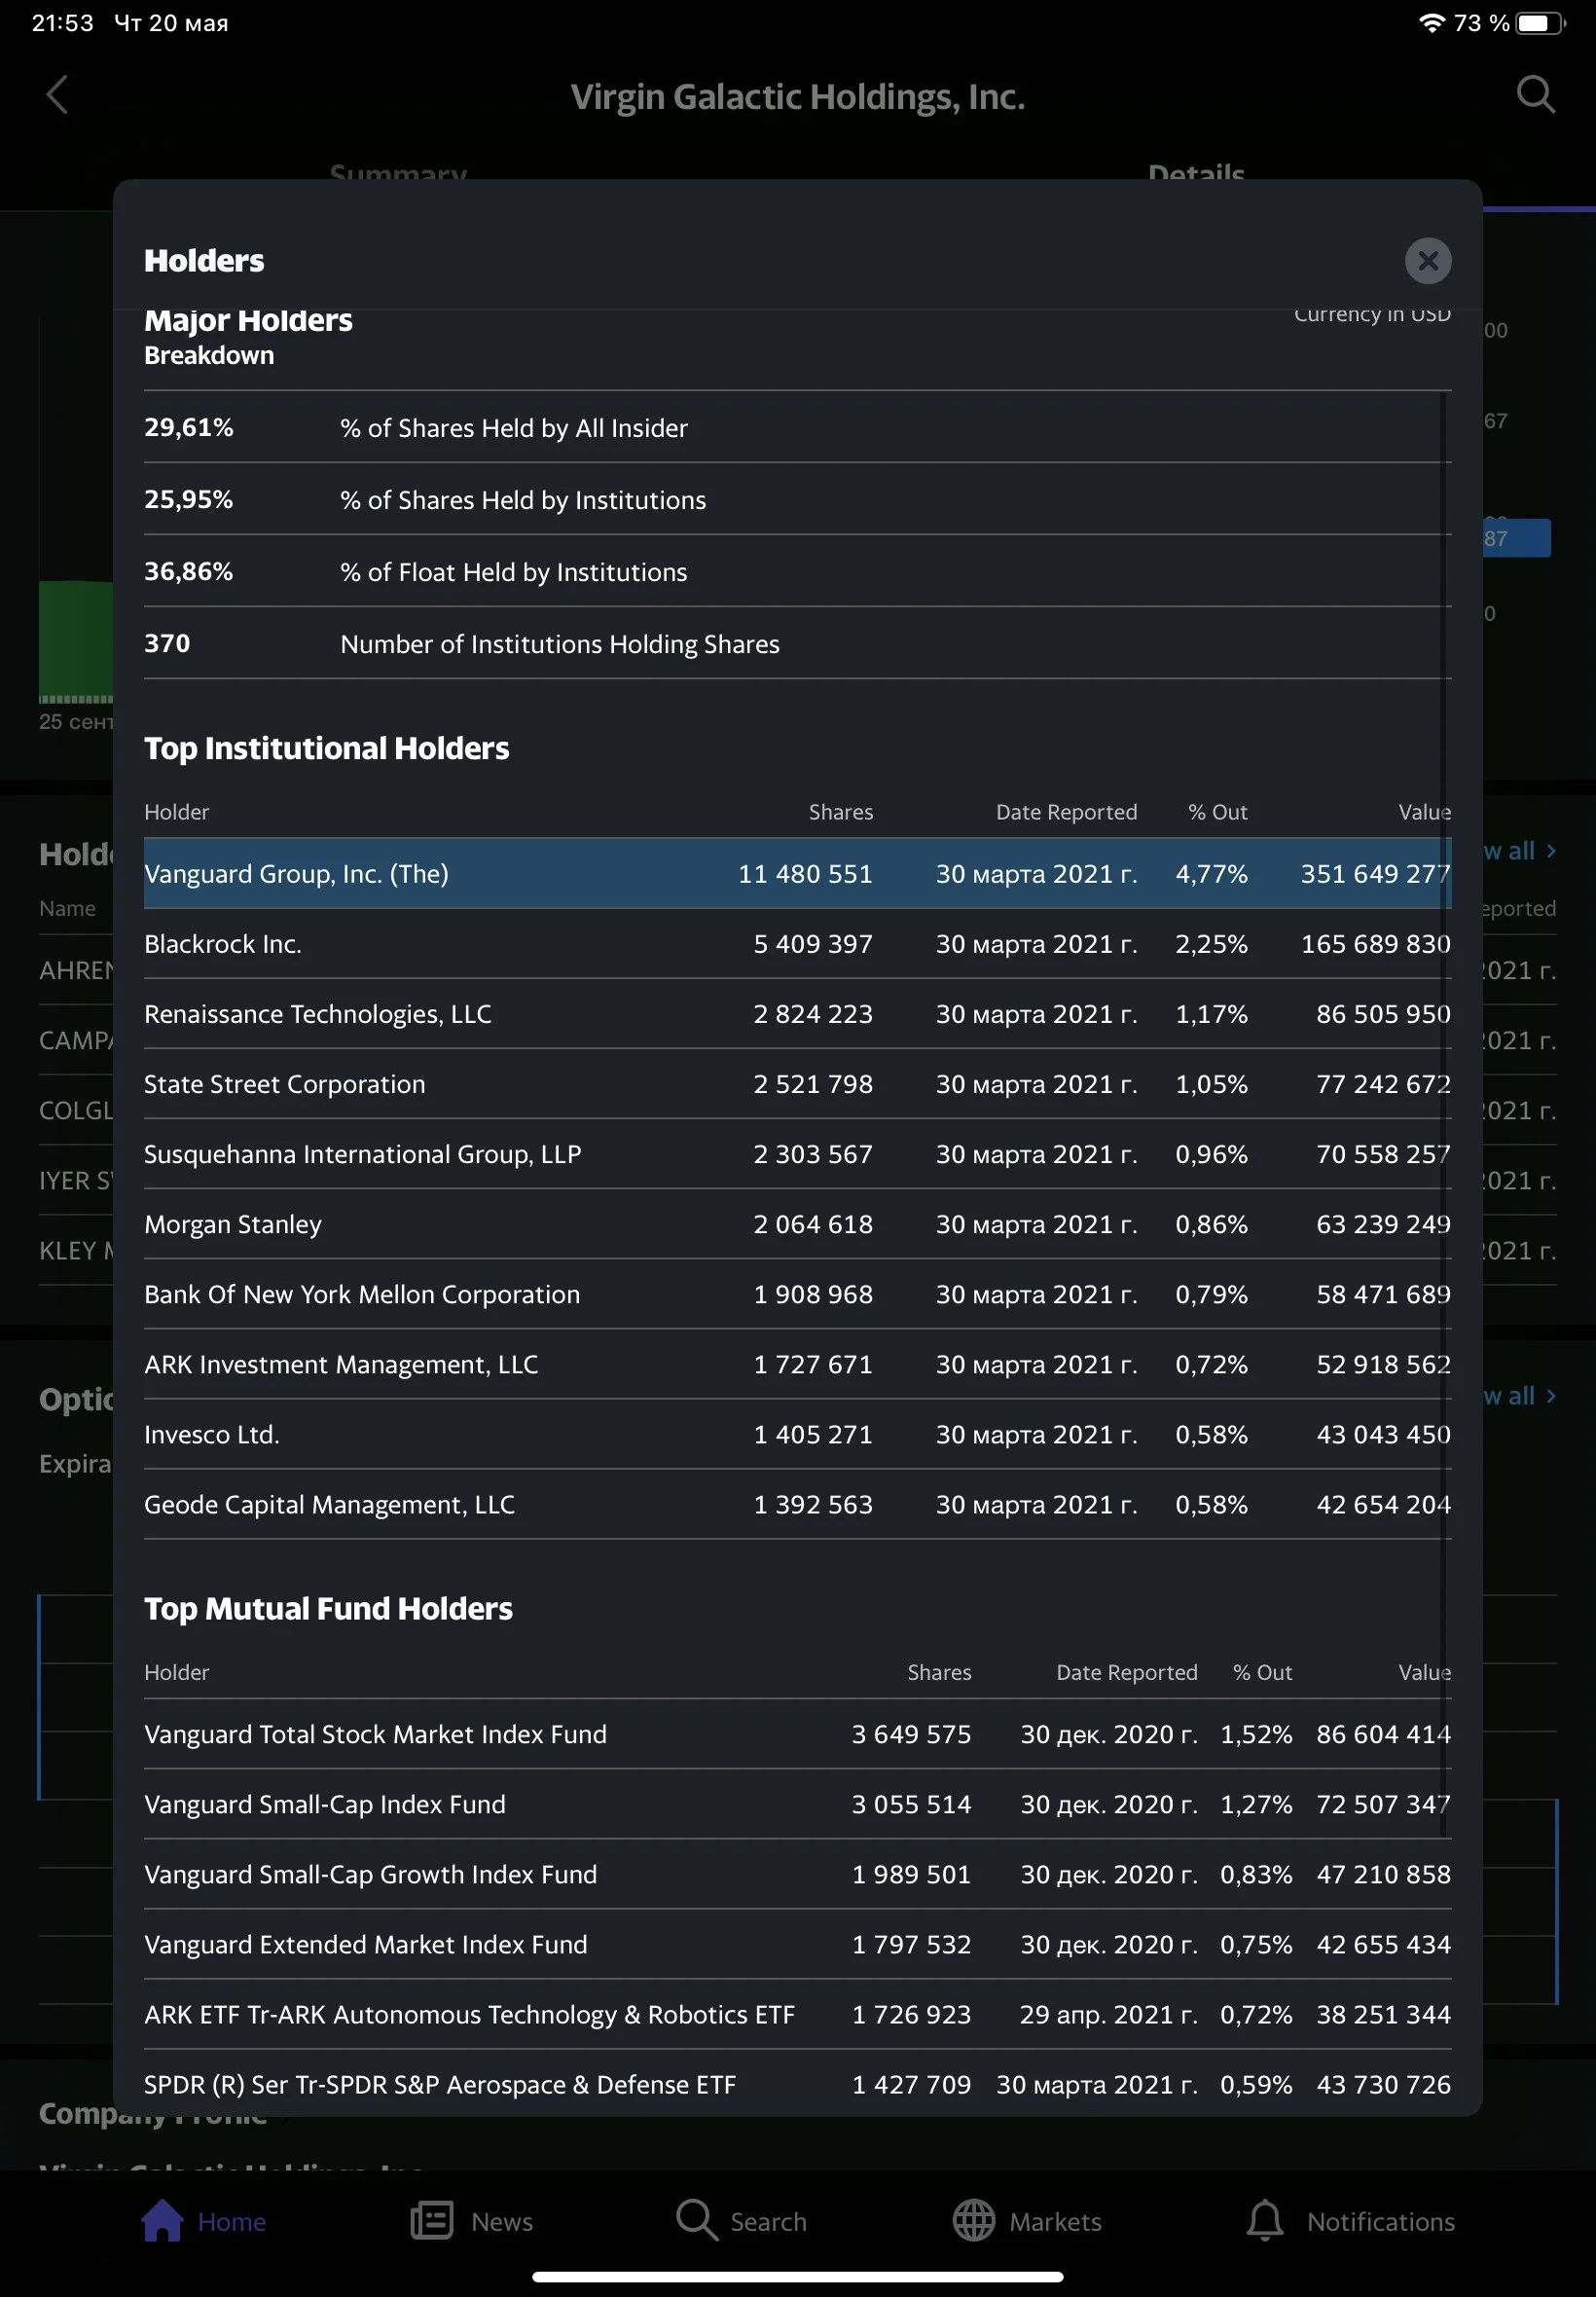This screenshot has width=1596, height=2297.
Task: Tap 'Number of Institutions Holding Shares' label
Action: pos(560,644)
